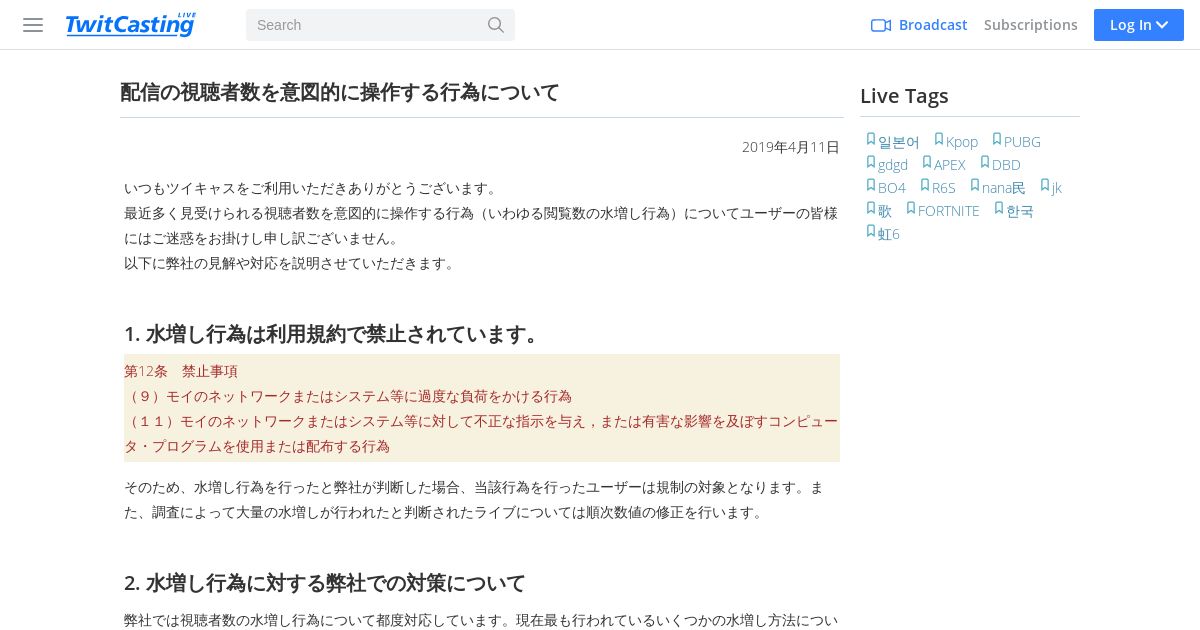Expand the Log In dropdown button

(x=1139, y=25)
